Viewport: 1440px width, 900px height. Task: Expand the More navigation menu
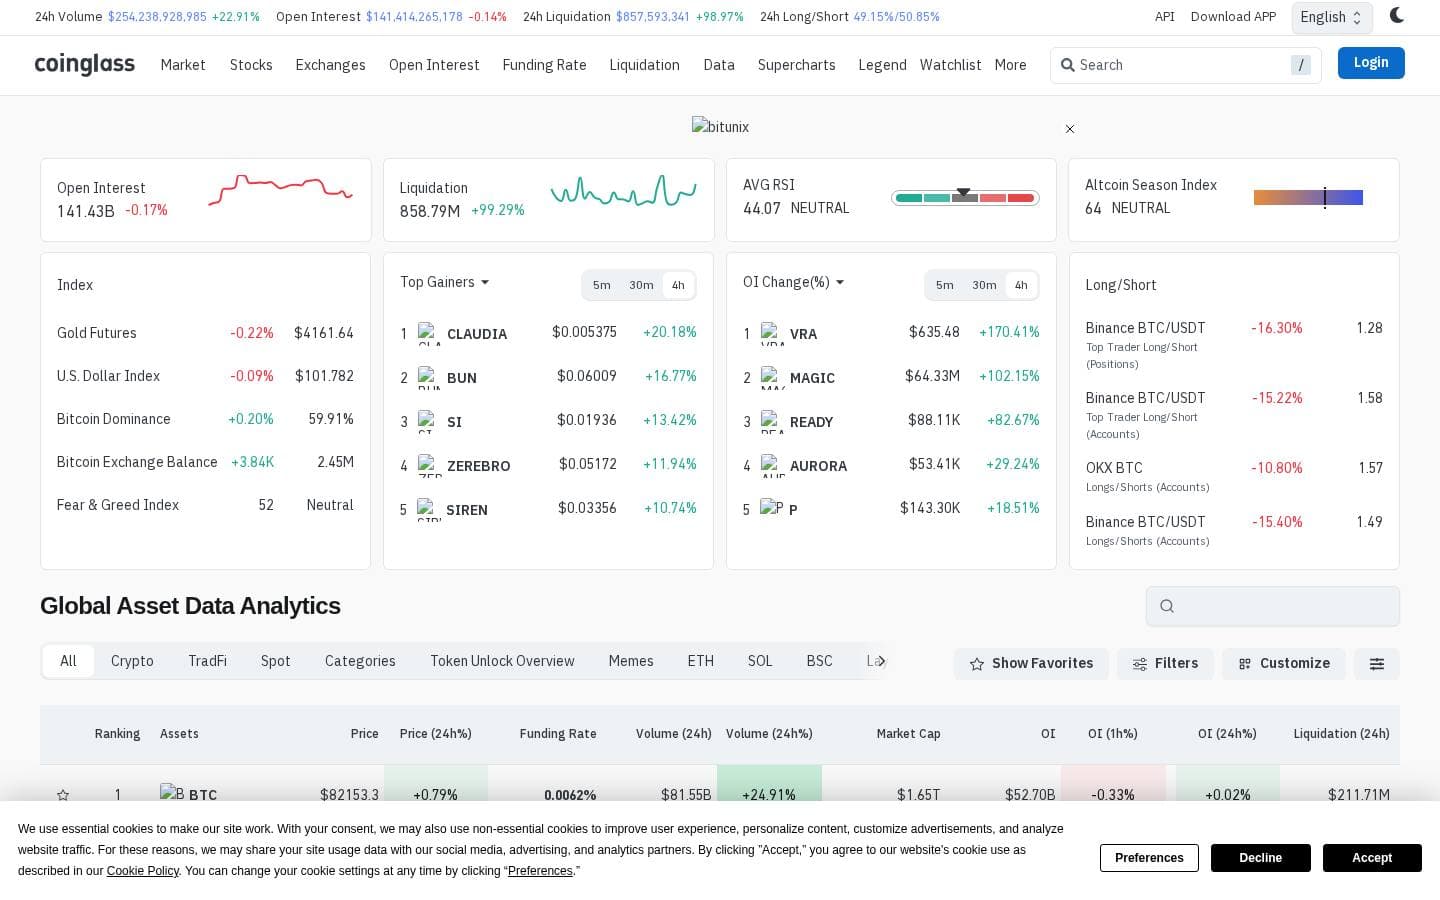click(x=1010, y=65)
